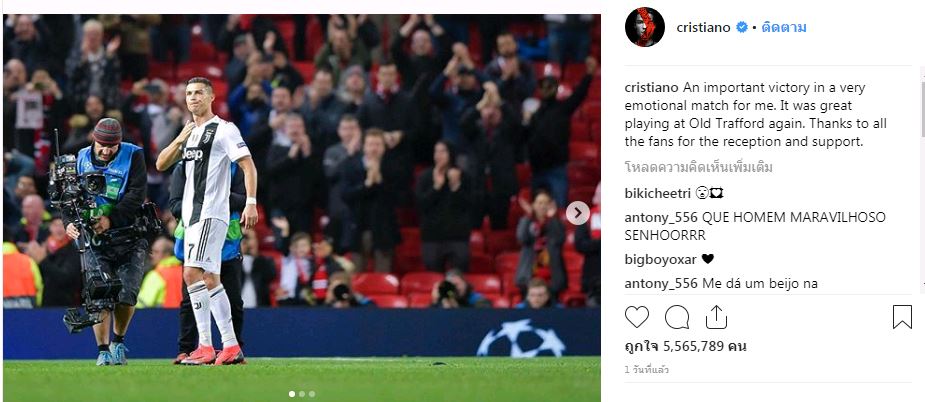View the 5,565,789 likes list

point(685,347)
